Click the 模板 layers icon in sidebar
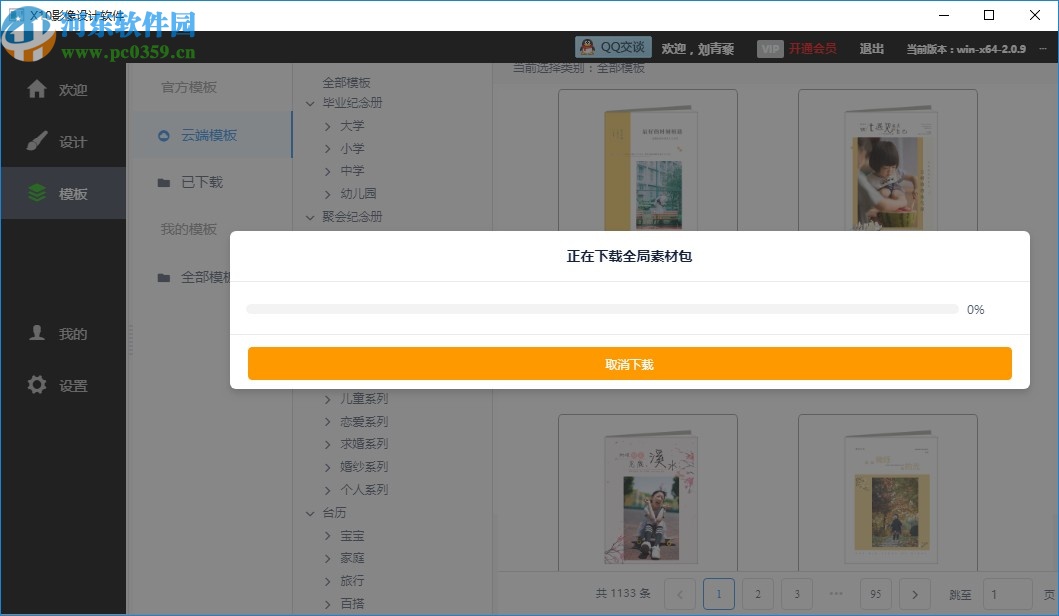 36,193
